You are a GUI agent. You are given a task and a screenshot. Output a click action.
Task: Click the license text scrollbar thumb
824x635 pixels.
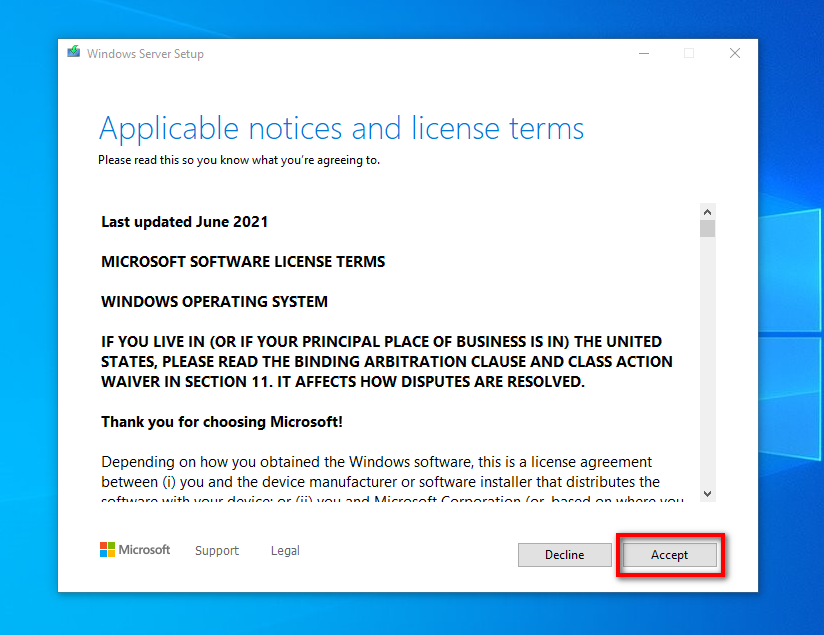pyautogui.click(x=707, y=229)
